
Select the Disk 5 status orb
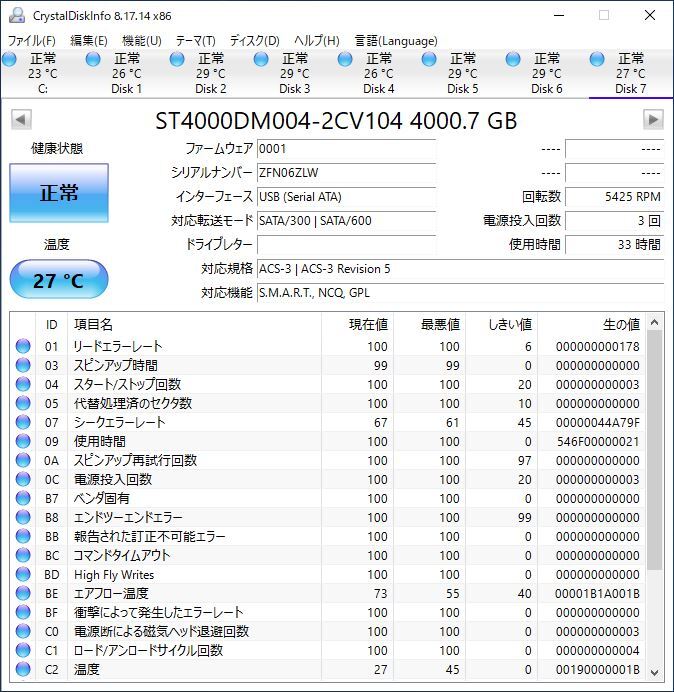(429, 59)
